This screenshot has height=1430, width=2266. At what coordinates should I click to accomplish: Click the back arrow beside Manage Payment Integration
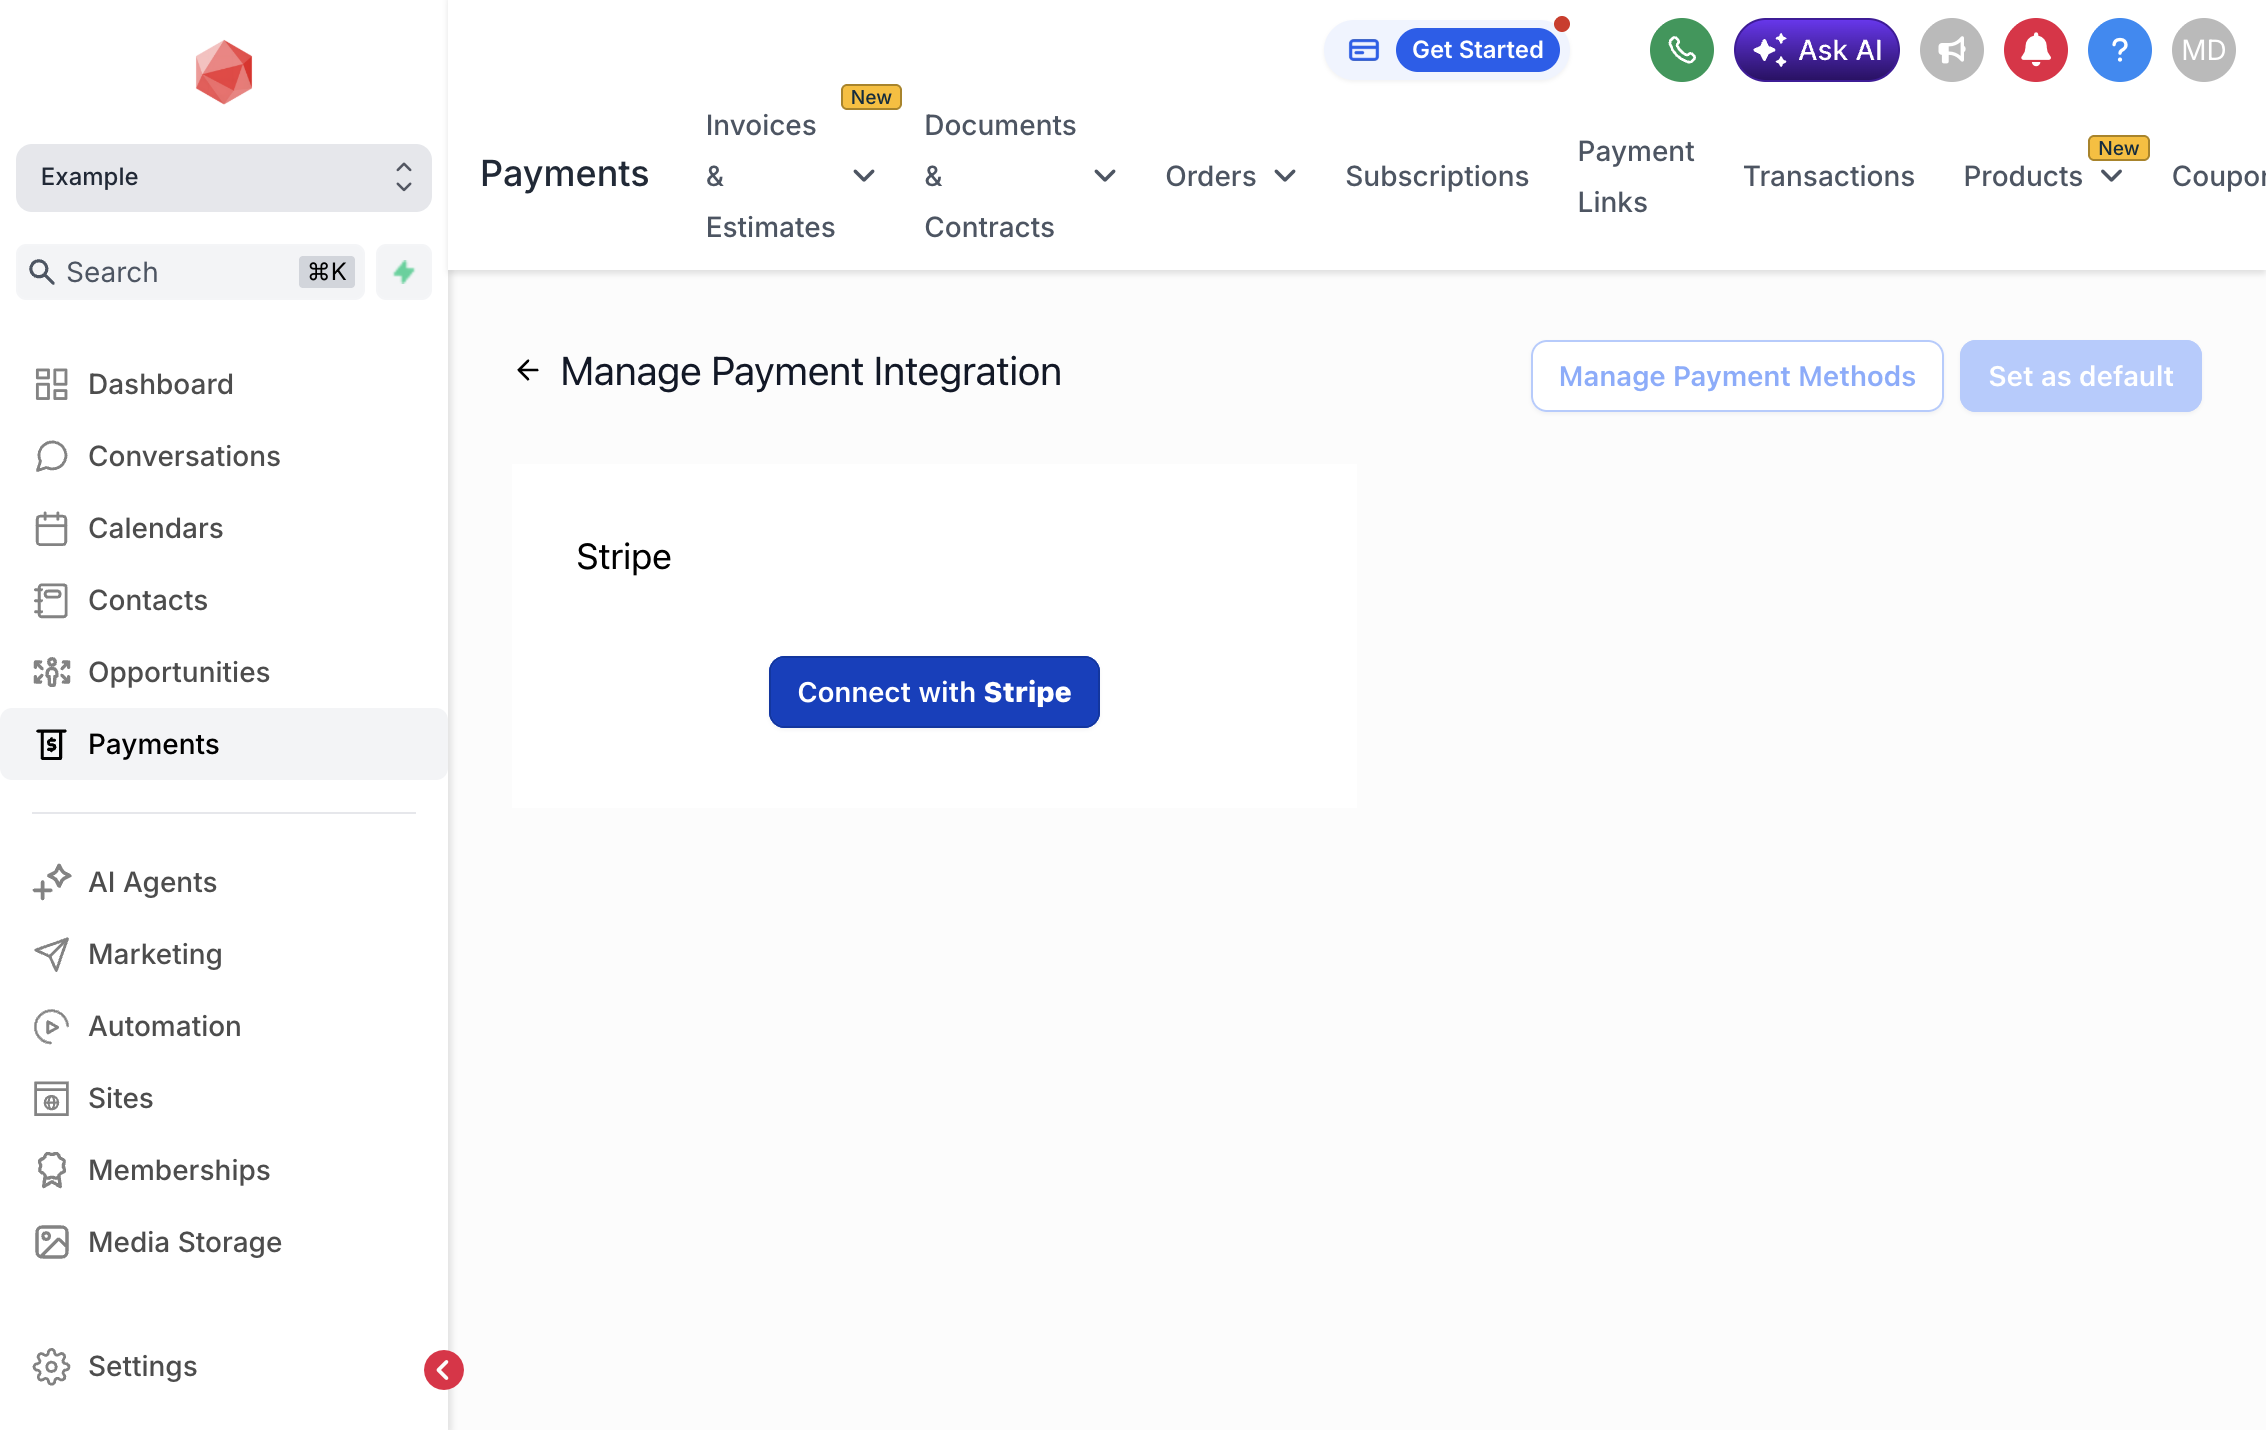click(x=527, y=371)
